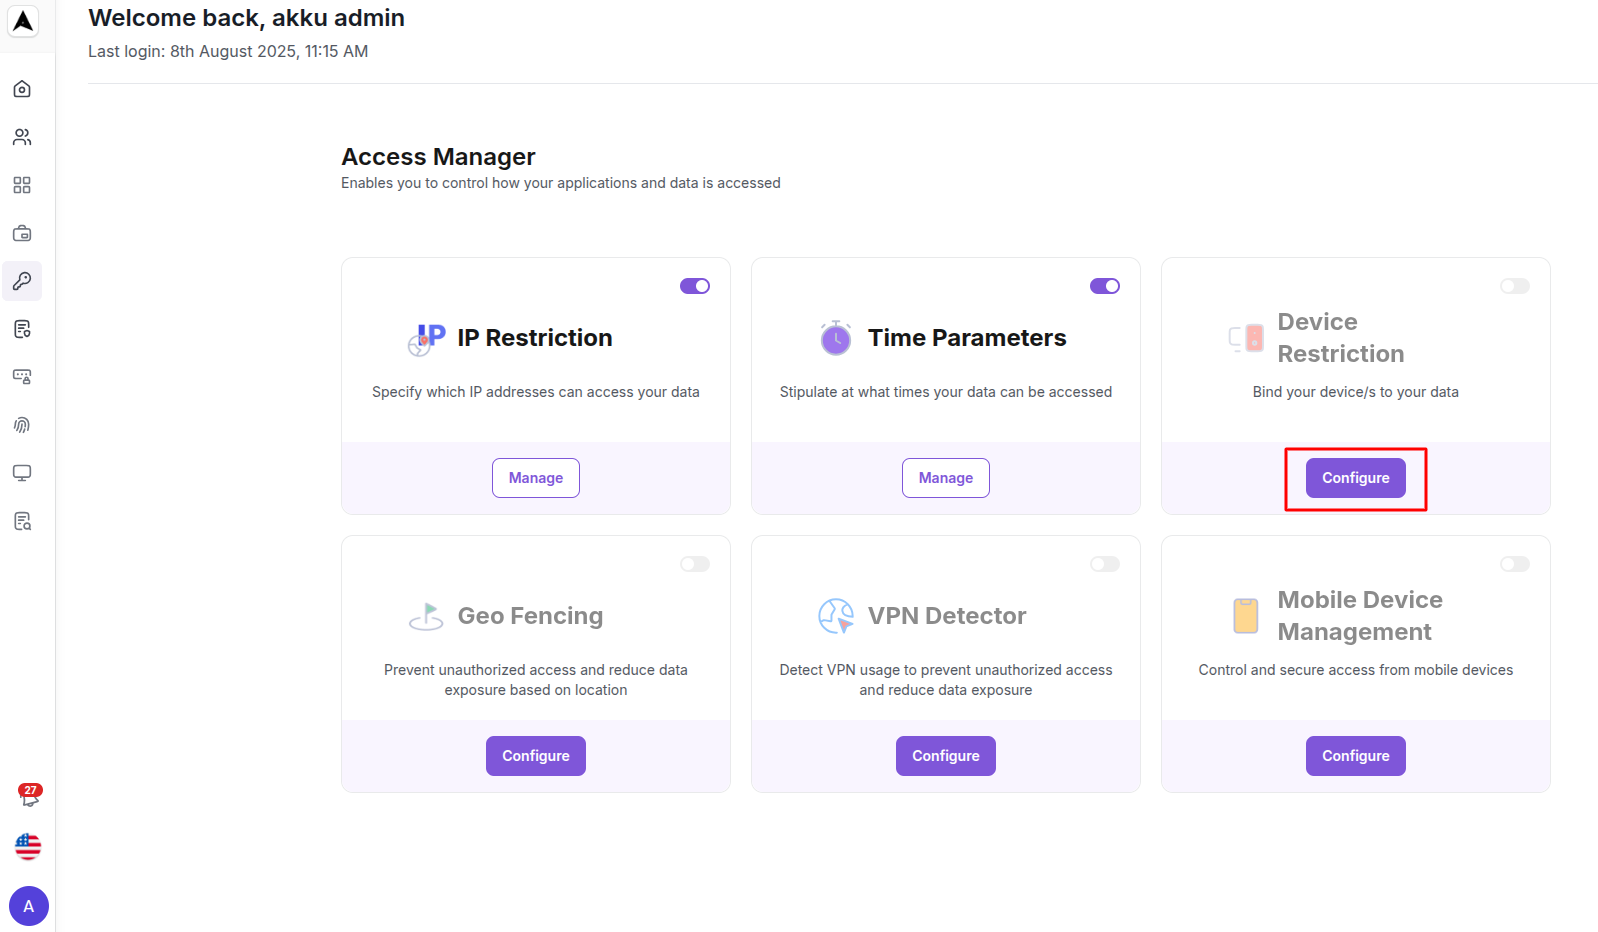Configure VPN Detector
1598x932 pixels.
pyautogui.click(x=946, y=756)
